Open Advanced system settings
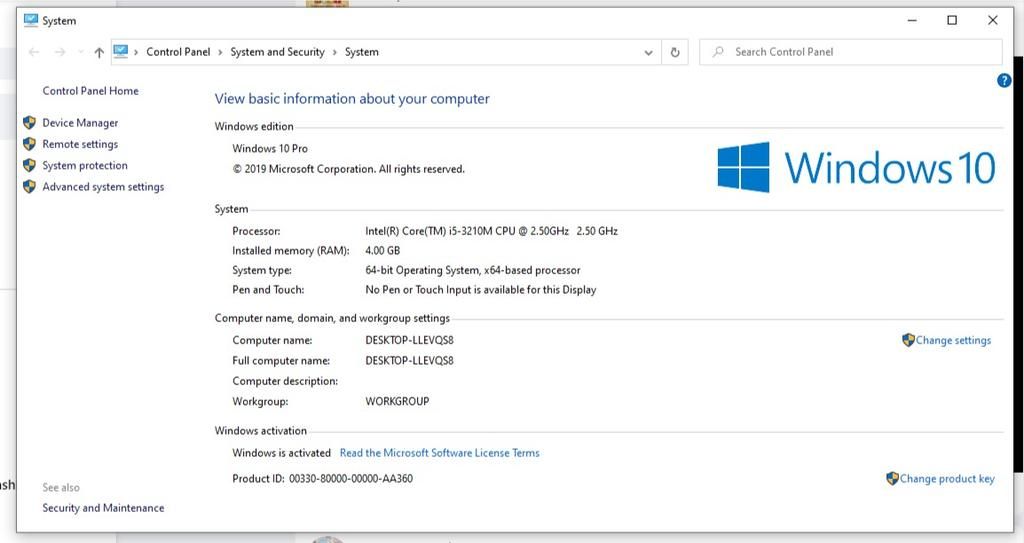The width and height of the screenshot is (1024, 543). (x=103, y=187)
